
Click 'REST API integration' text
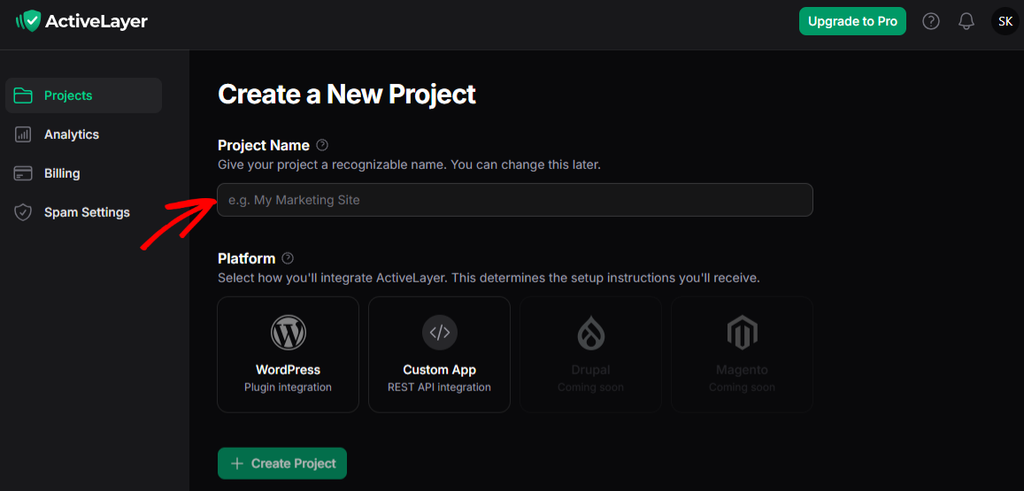click(440, 387)
